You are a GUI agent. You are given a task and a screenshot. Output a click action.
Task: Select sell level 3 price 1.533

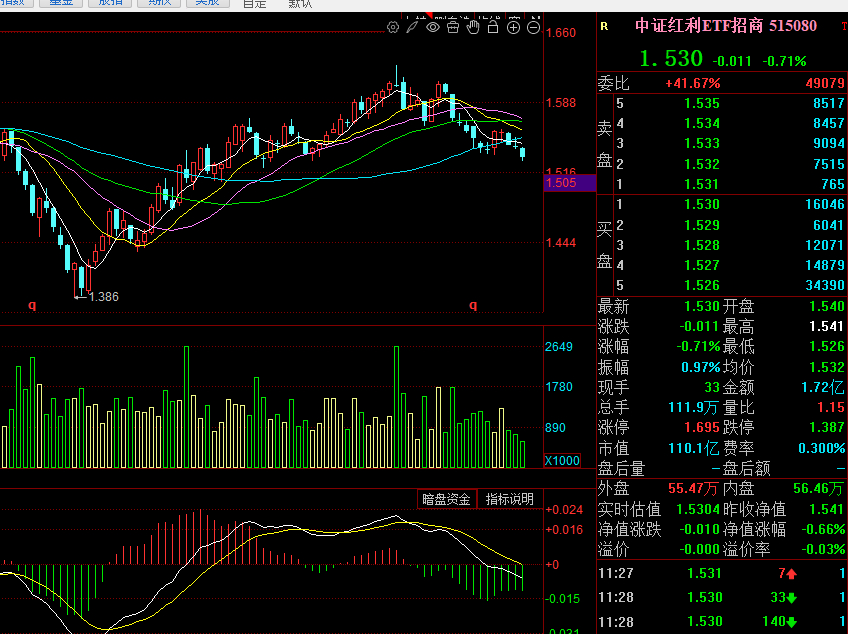pos(702,143)
